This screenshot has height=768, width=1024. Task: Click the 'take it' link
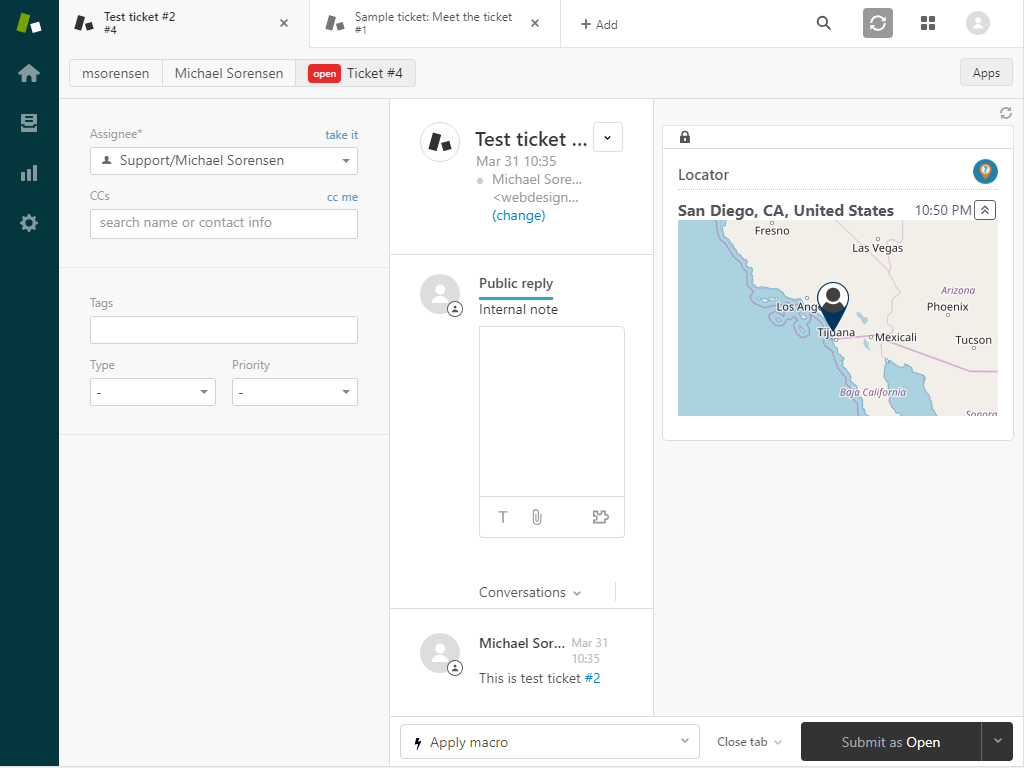point(341,135)
